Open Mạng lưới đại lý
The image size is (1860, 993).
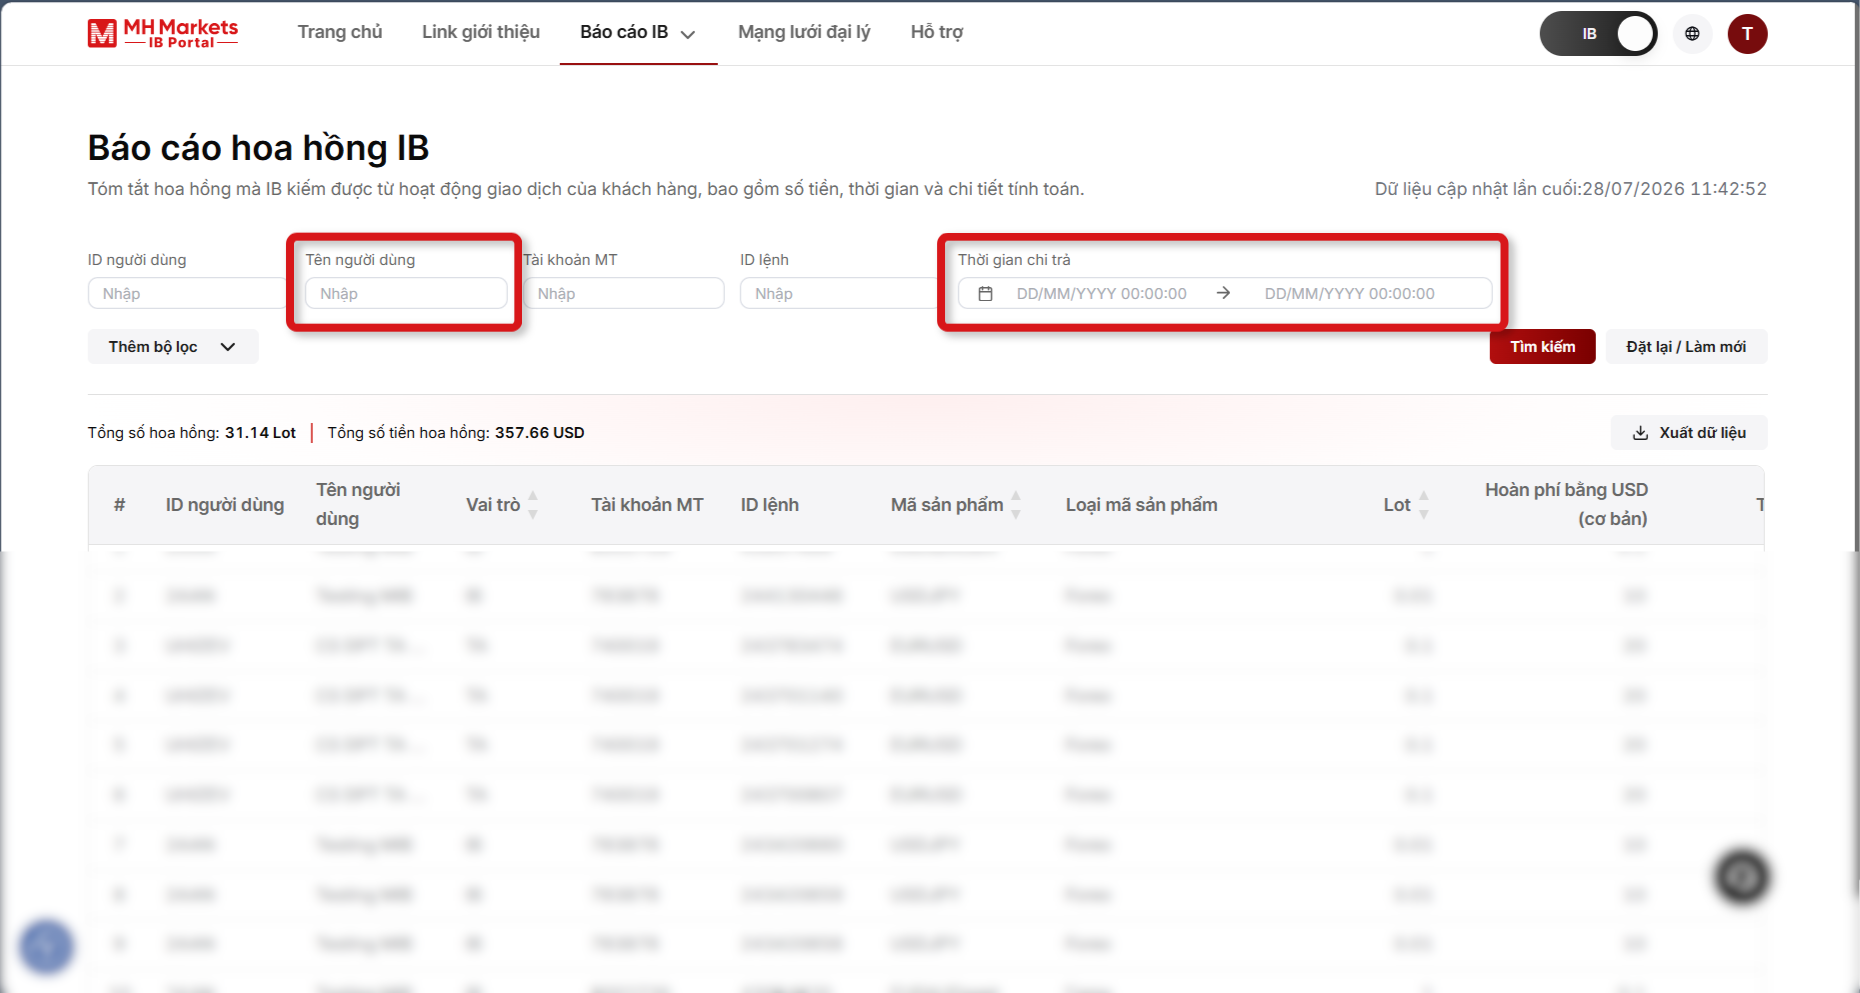coord(804,32)
